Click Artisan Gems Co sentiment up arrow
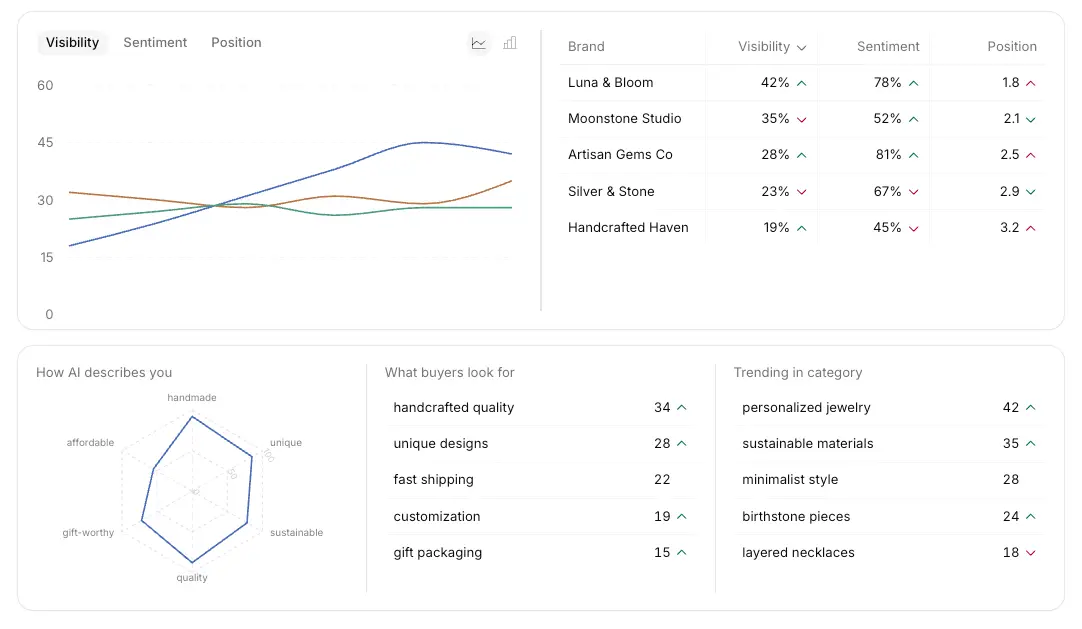 pos(914,155)
